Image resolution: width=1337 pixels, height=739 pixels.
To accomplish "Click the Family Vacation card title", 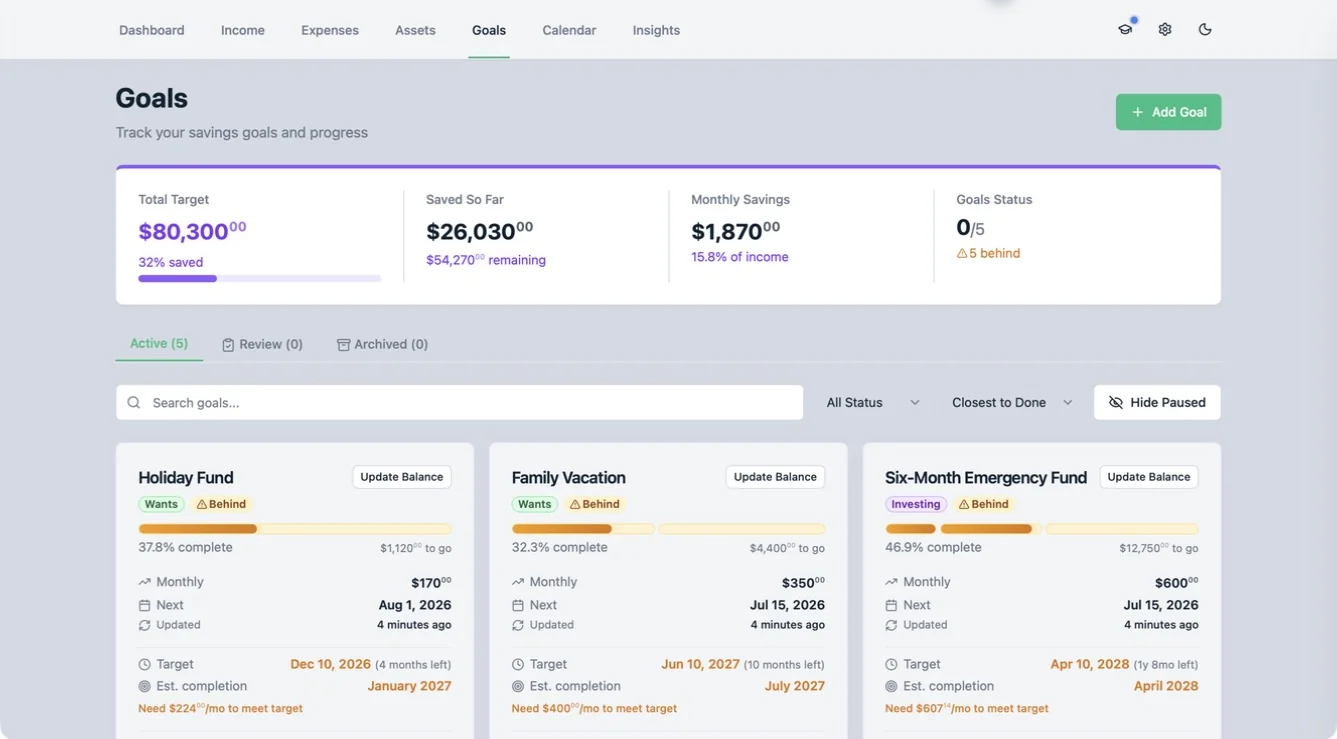I will (568, 478).
